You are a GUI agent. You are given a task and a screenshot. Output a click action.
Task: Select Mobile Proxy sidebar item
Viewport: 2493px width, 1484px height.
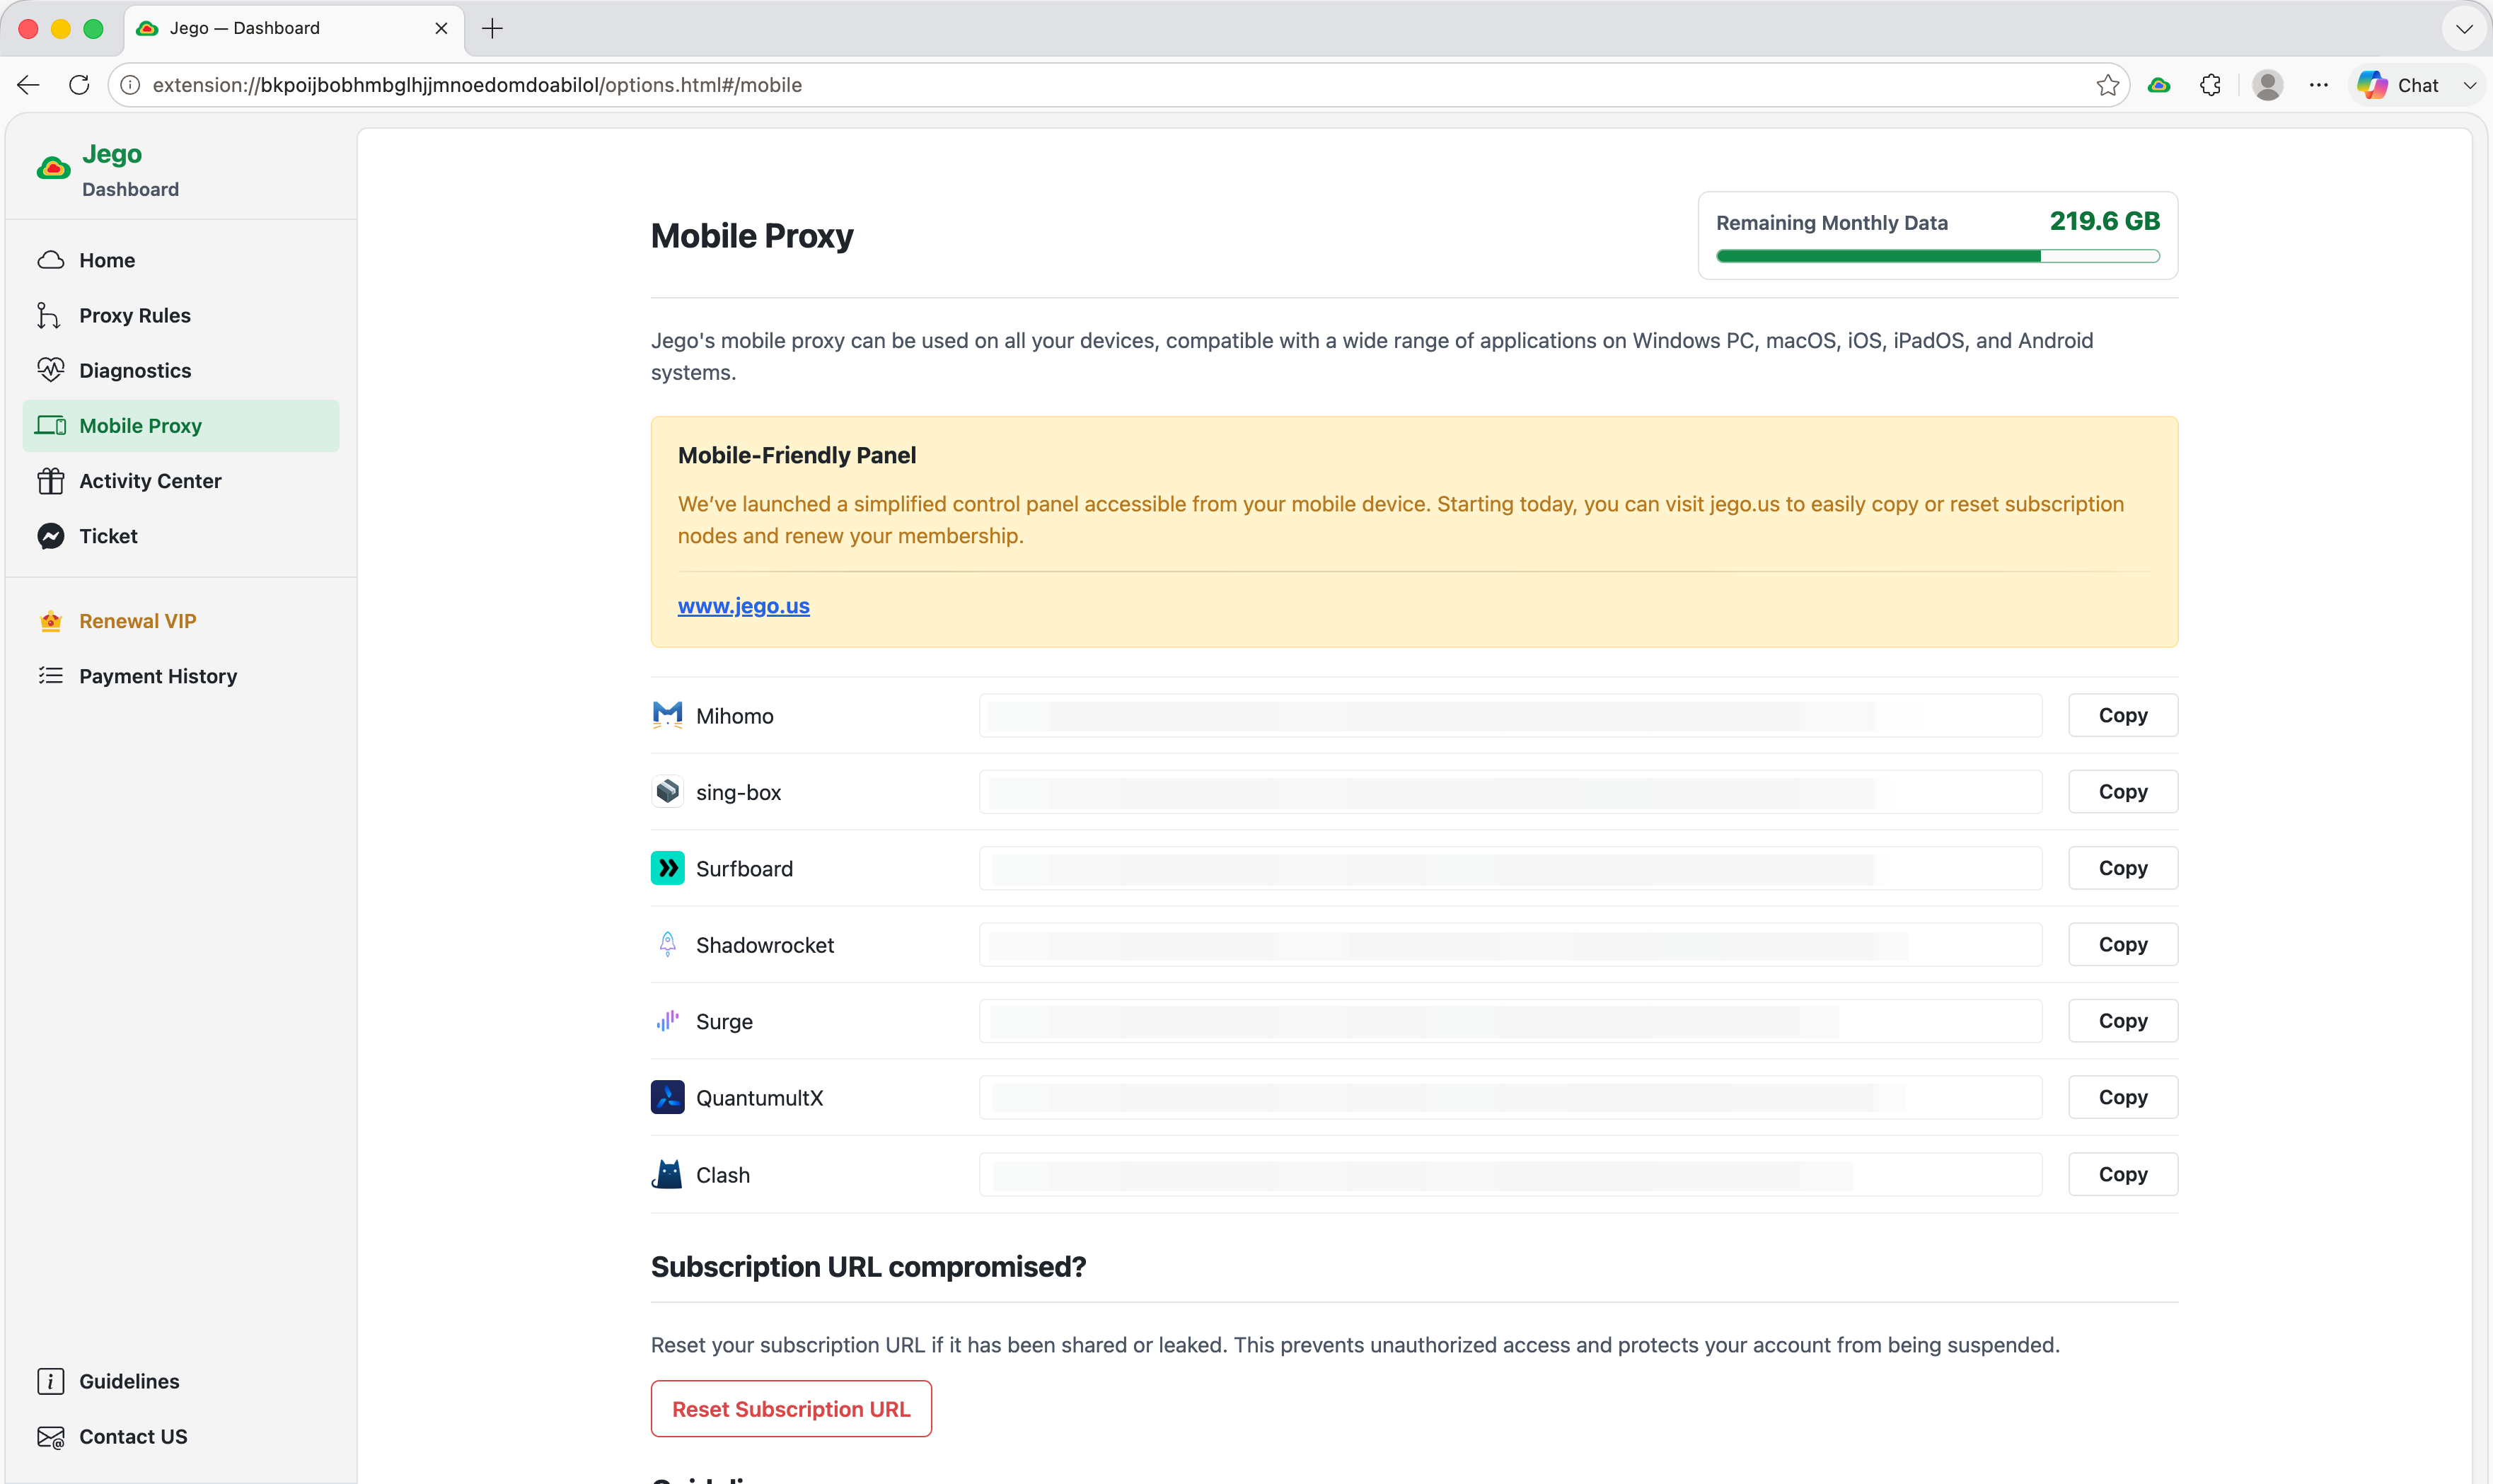181,426
